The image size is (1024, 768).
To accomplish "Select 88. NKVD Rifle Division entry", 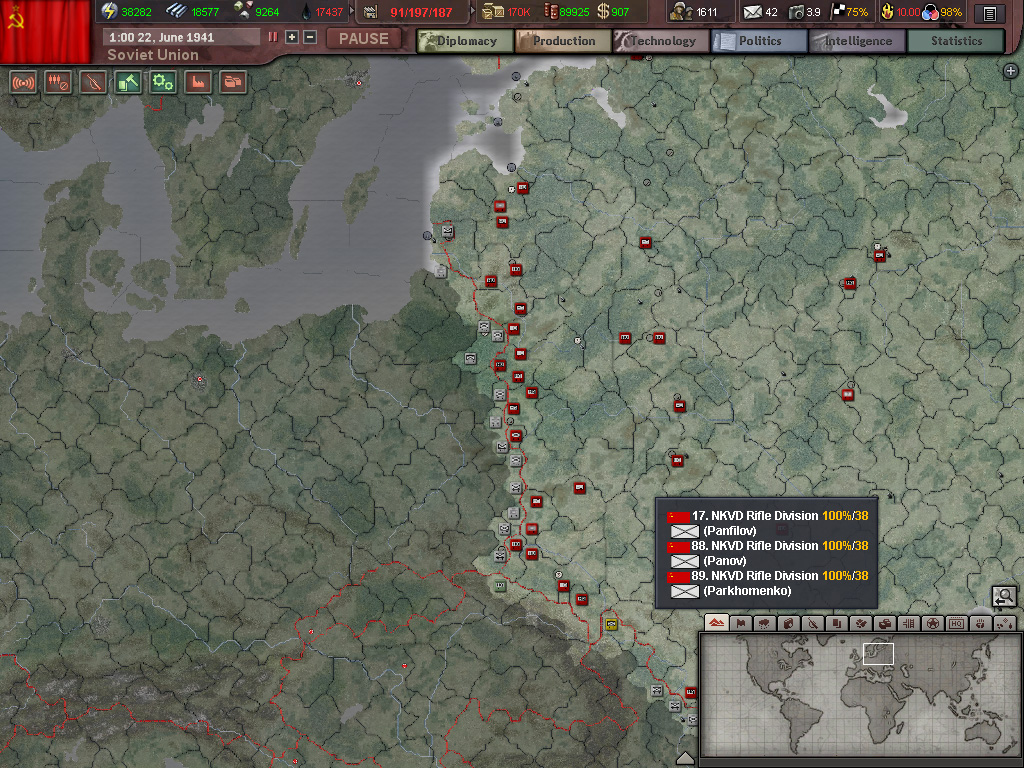I will point(767,545).
